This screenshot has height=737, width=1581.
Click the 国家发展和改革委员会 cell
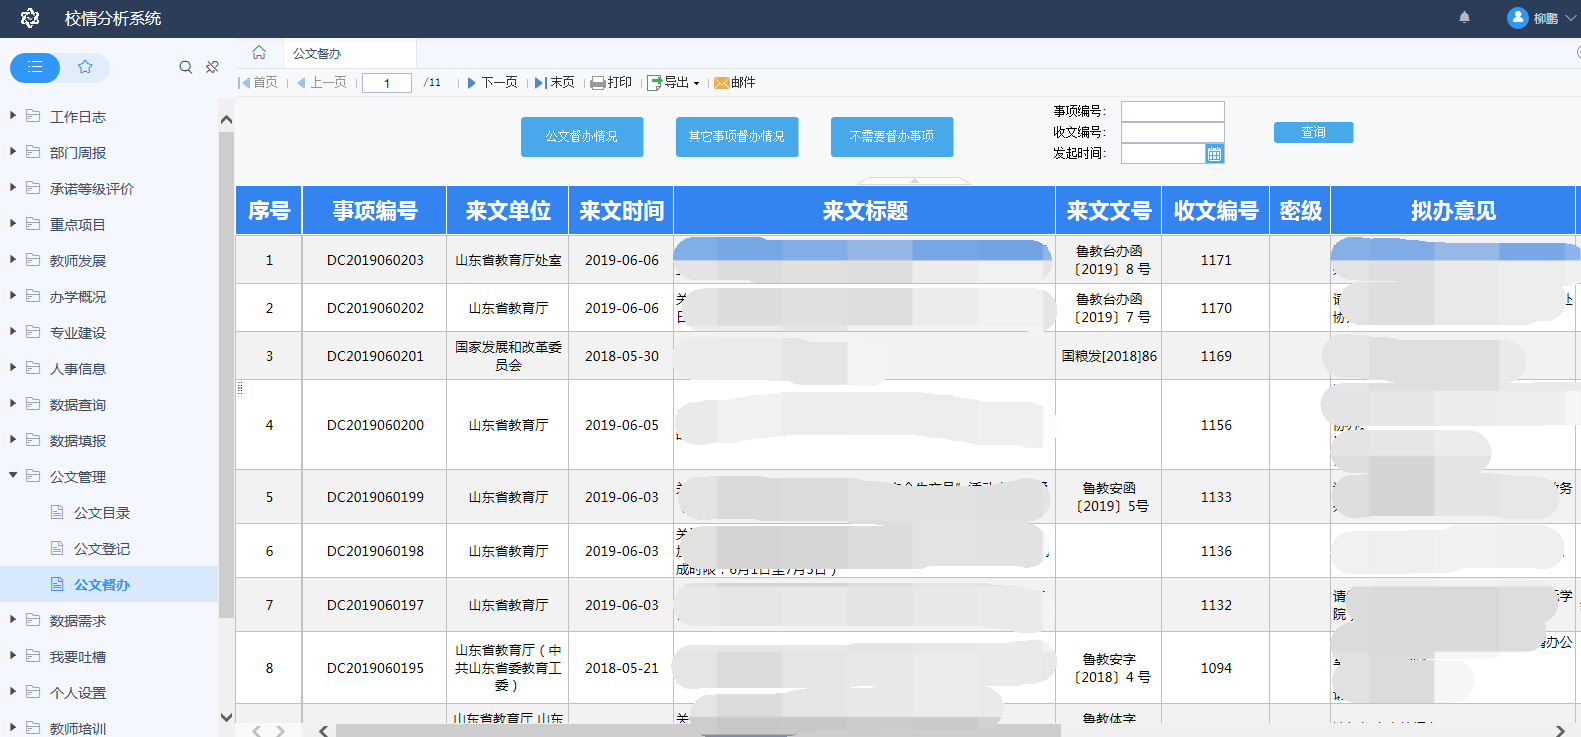(508, 356)
